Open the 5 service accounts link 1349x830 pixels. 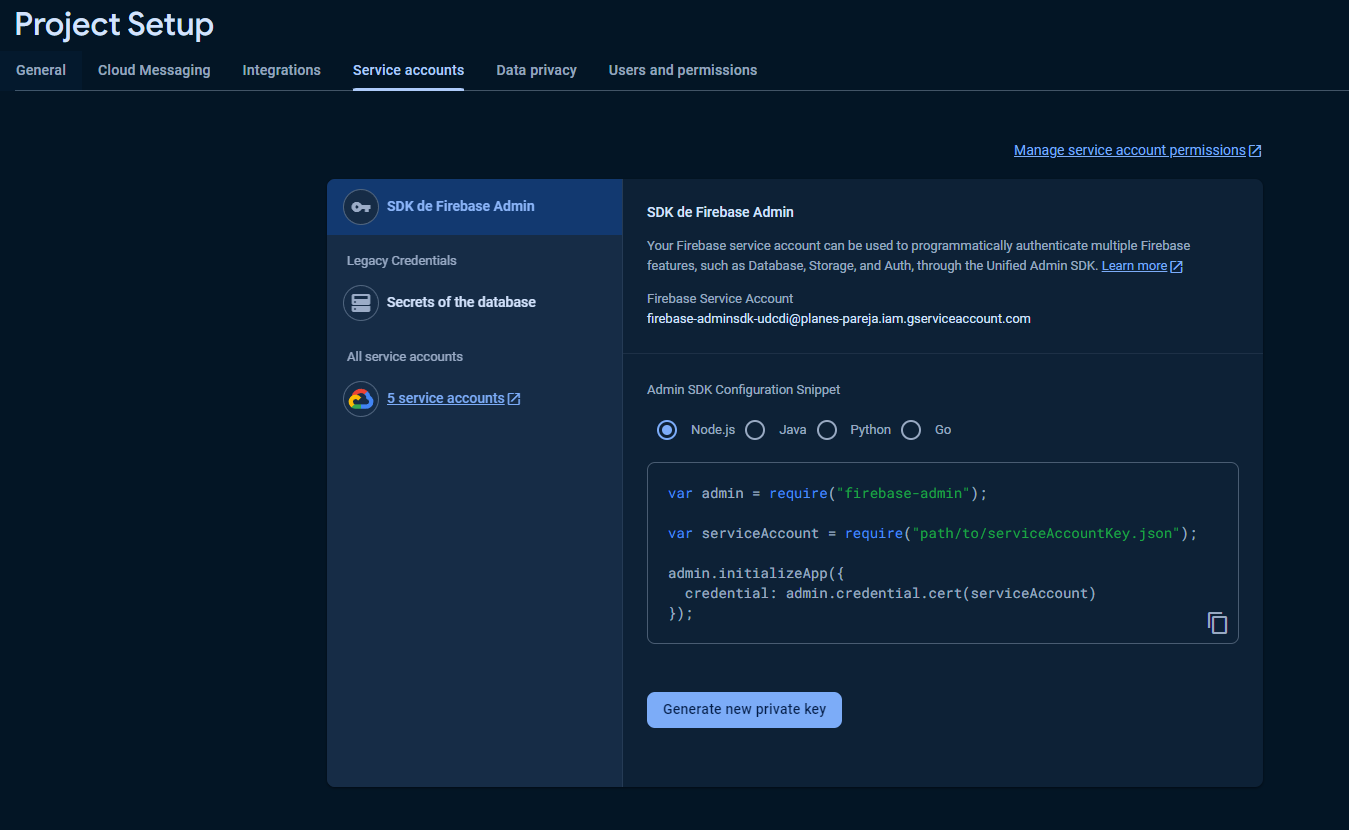(446, 398)
